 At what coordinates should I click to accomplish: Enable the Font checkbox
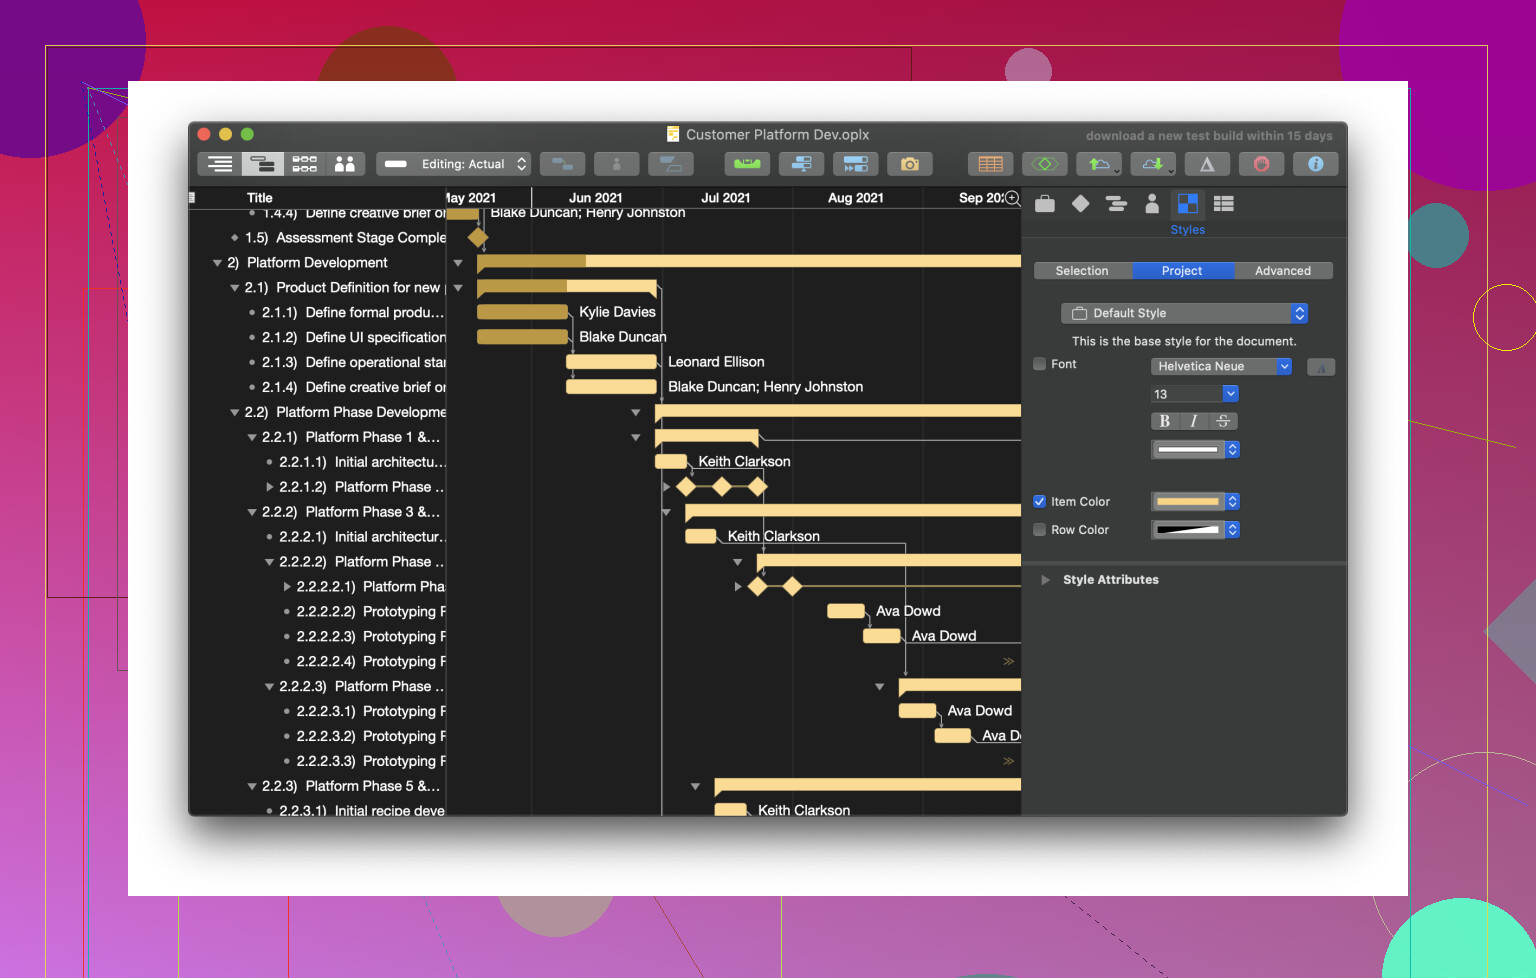click(1040, 364)
